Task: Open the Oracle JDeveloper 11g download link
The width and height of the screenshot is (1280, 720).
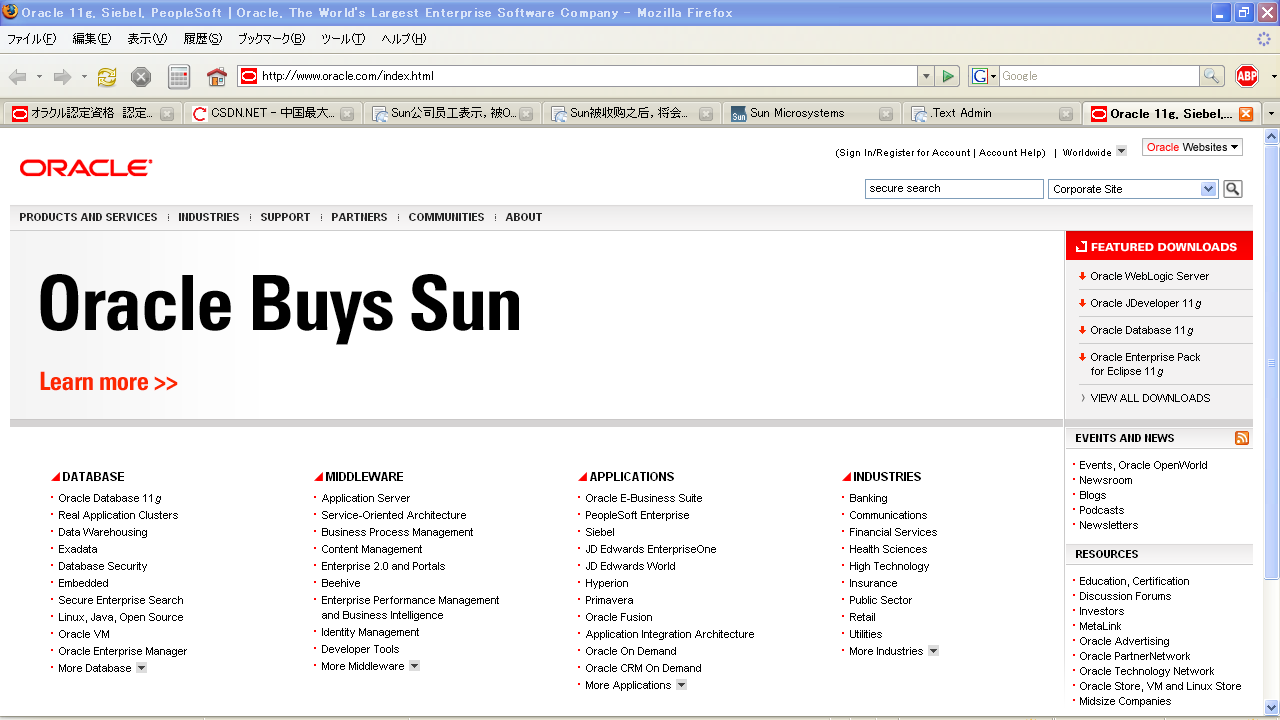Action: click(1146, 303)
